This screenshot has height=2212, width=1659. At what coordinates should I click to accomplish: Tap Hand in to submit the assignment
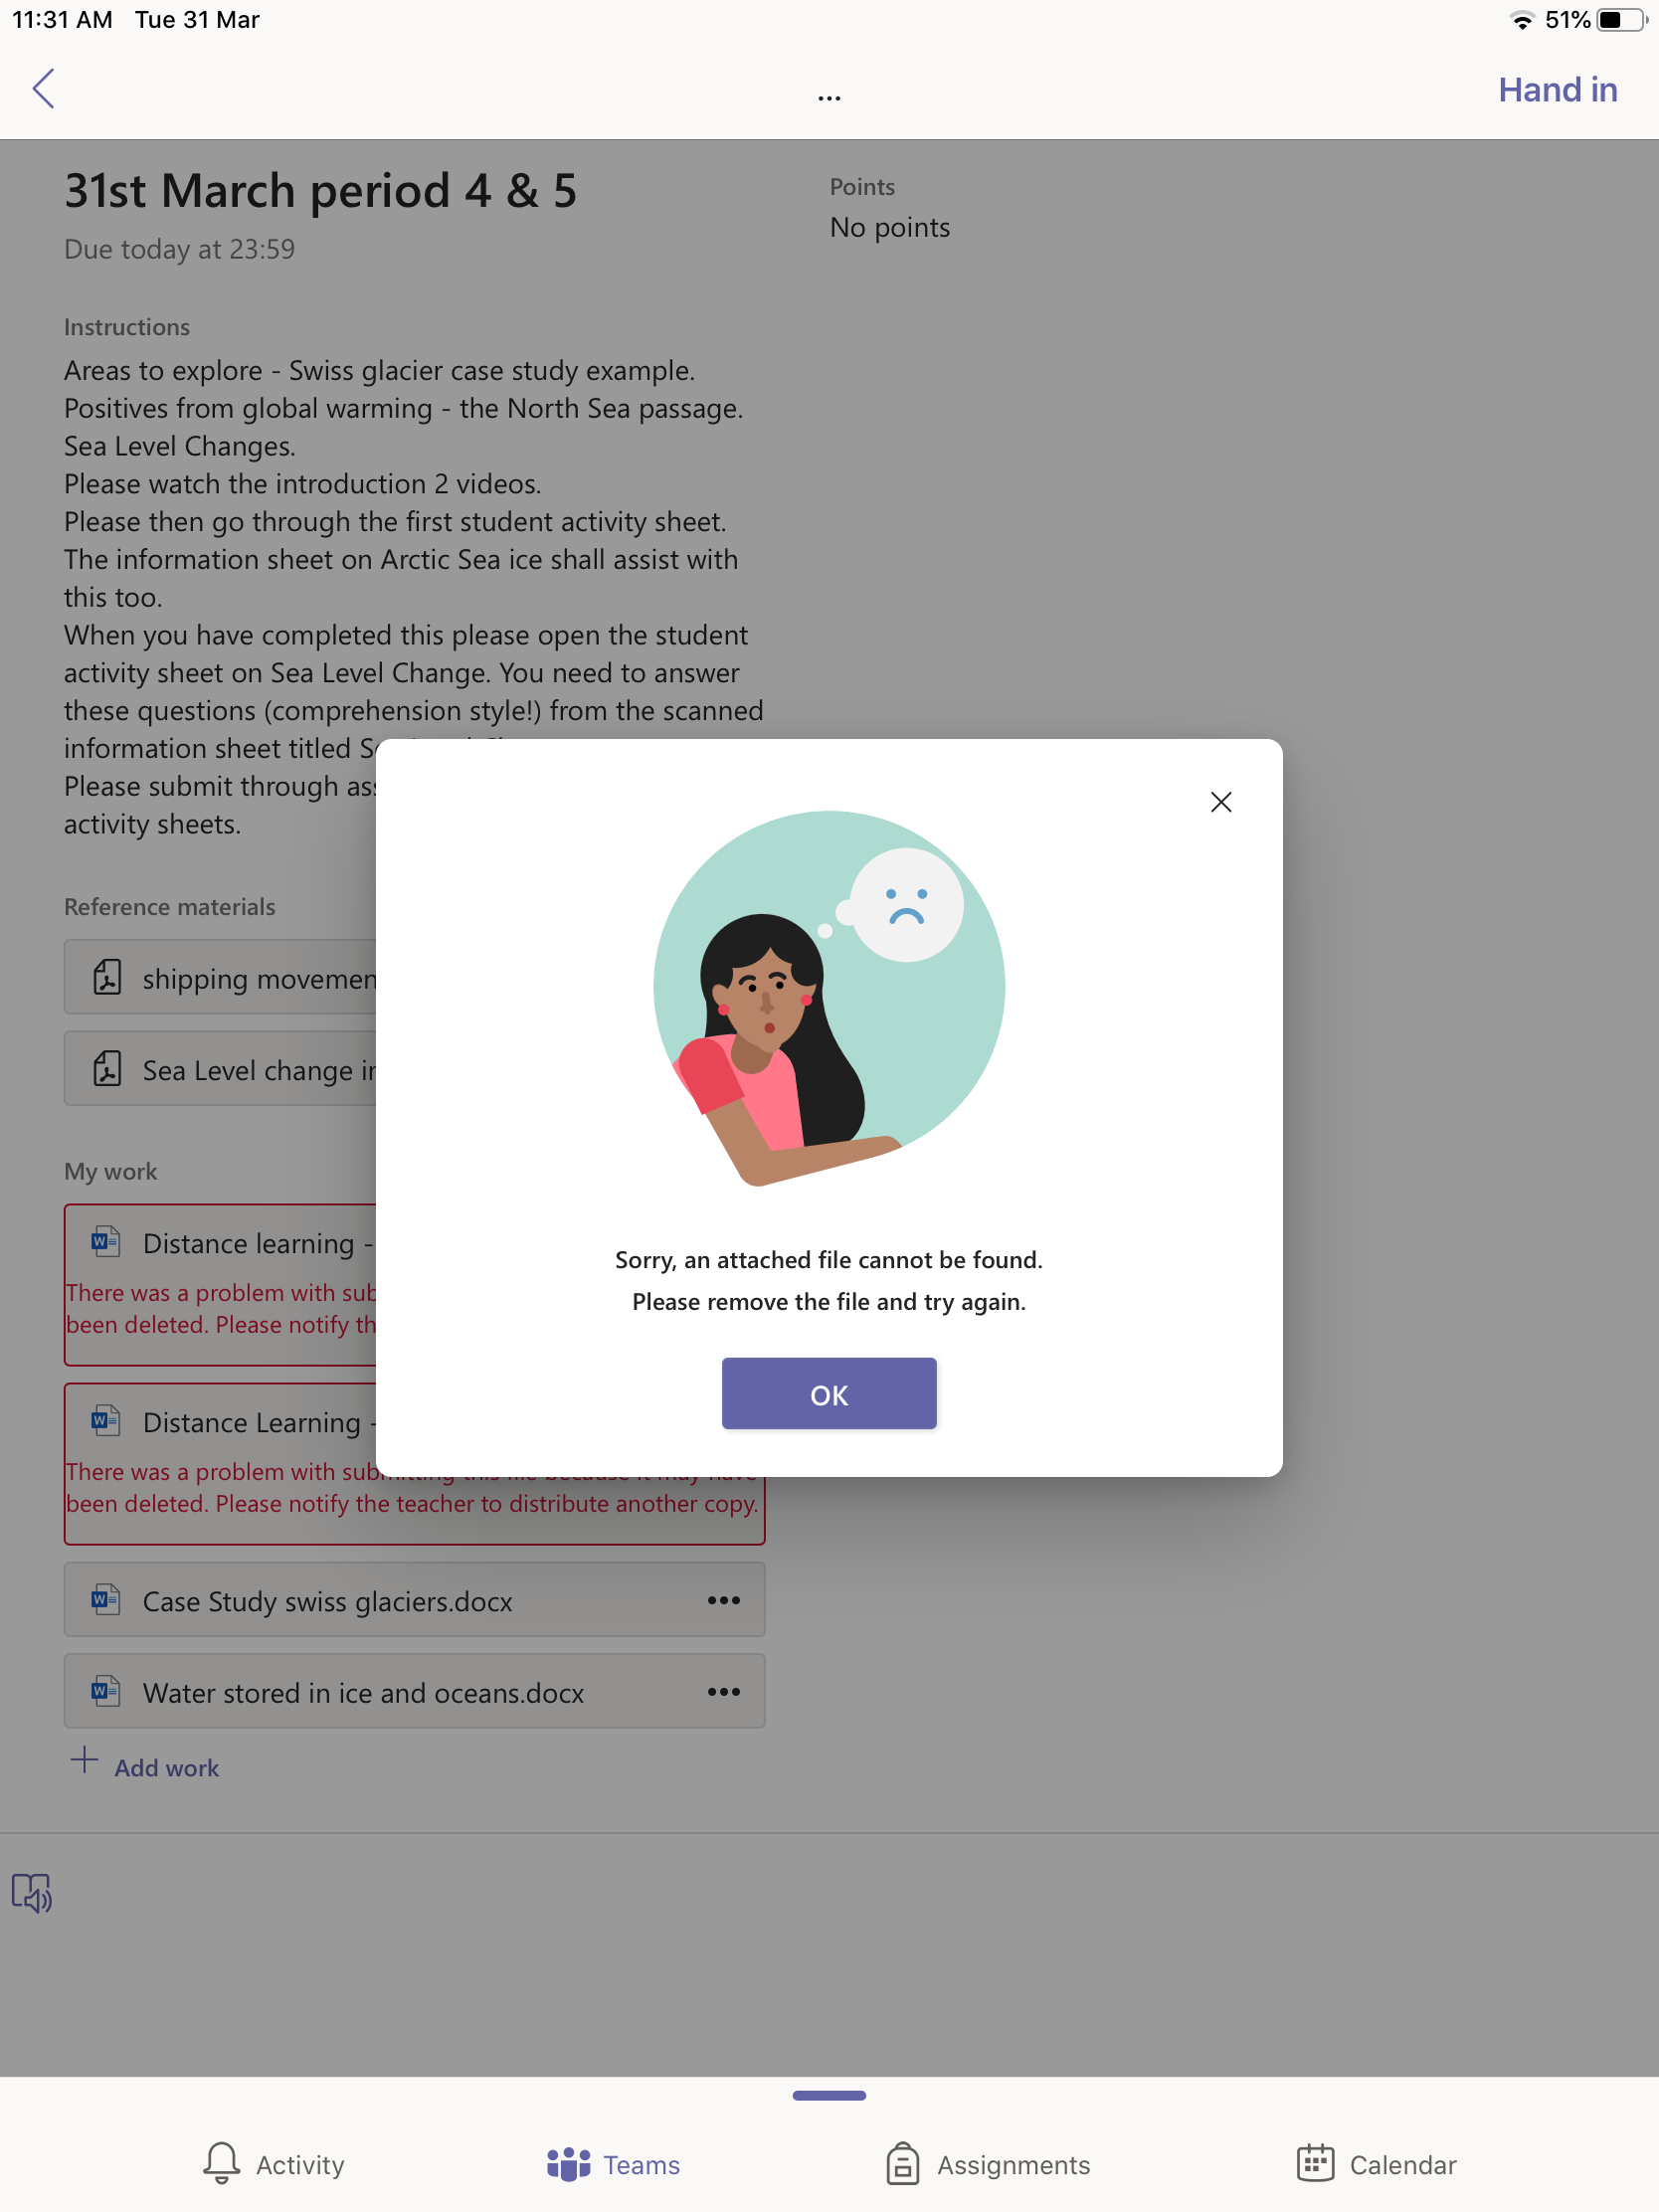tap(1557, 90)
